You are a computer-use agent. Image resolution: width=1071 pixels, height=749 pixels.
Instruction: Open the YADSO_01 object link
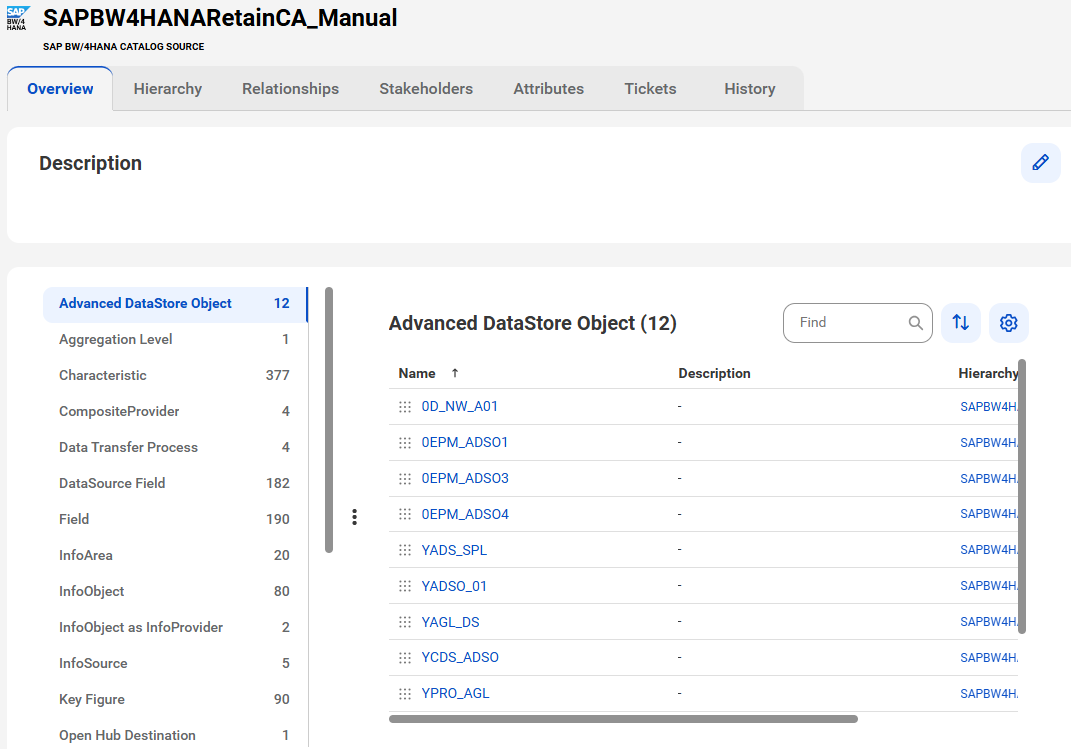pyautogui.click(x=454, y=586)
